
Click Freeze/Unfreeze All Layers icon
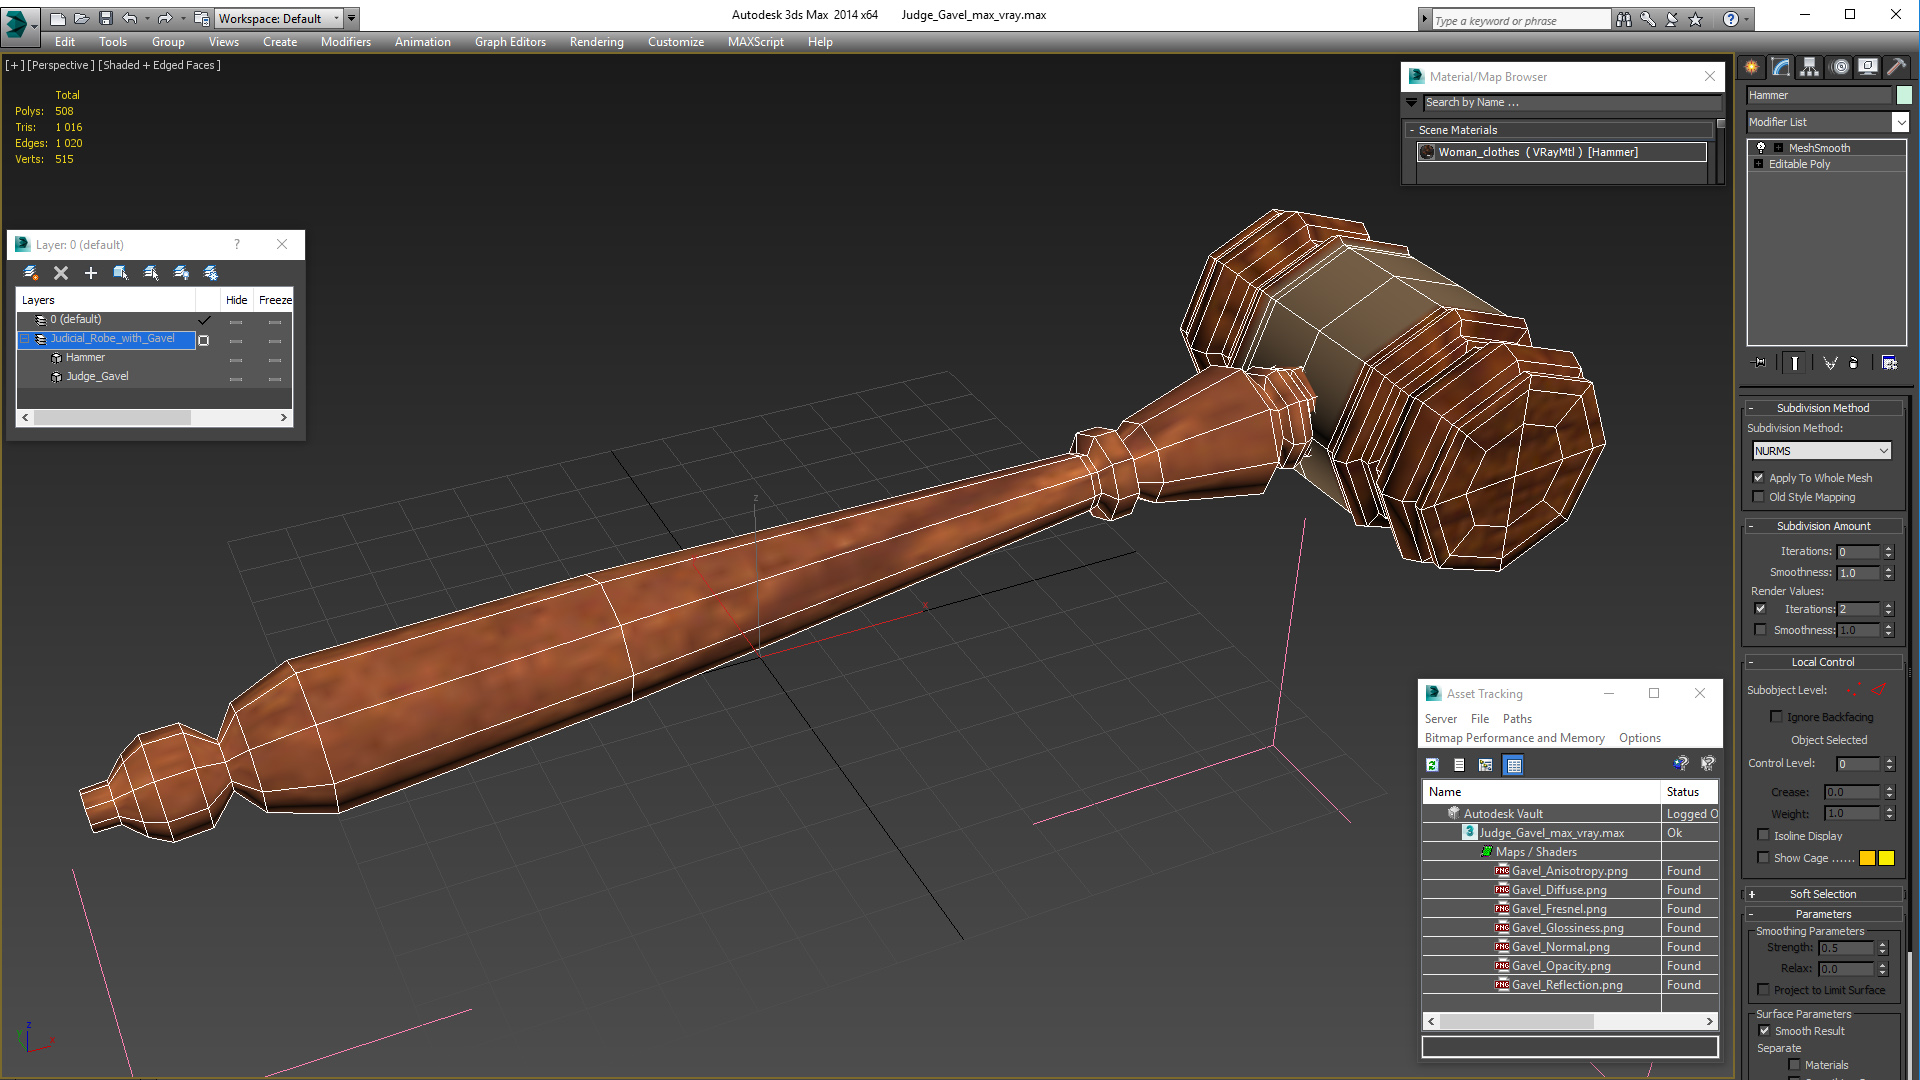(211, 273)
